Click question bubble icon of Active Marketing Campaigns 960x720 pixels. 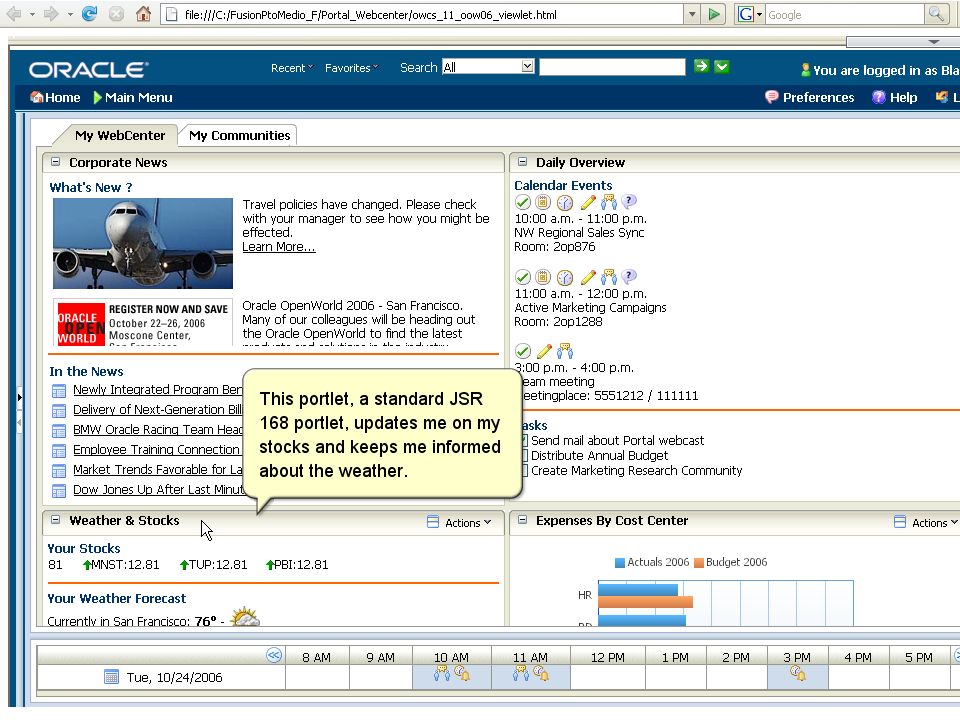coord(629,276)
